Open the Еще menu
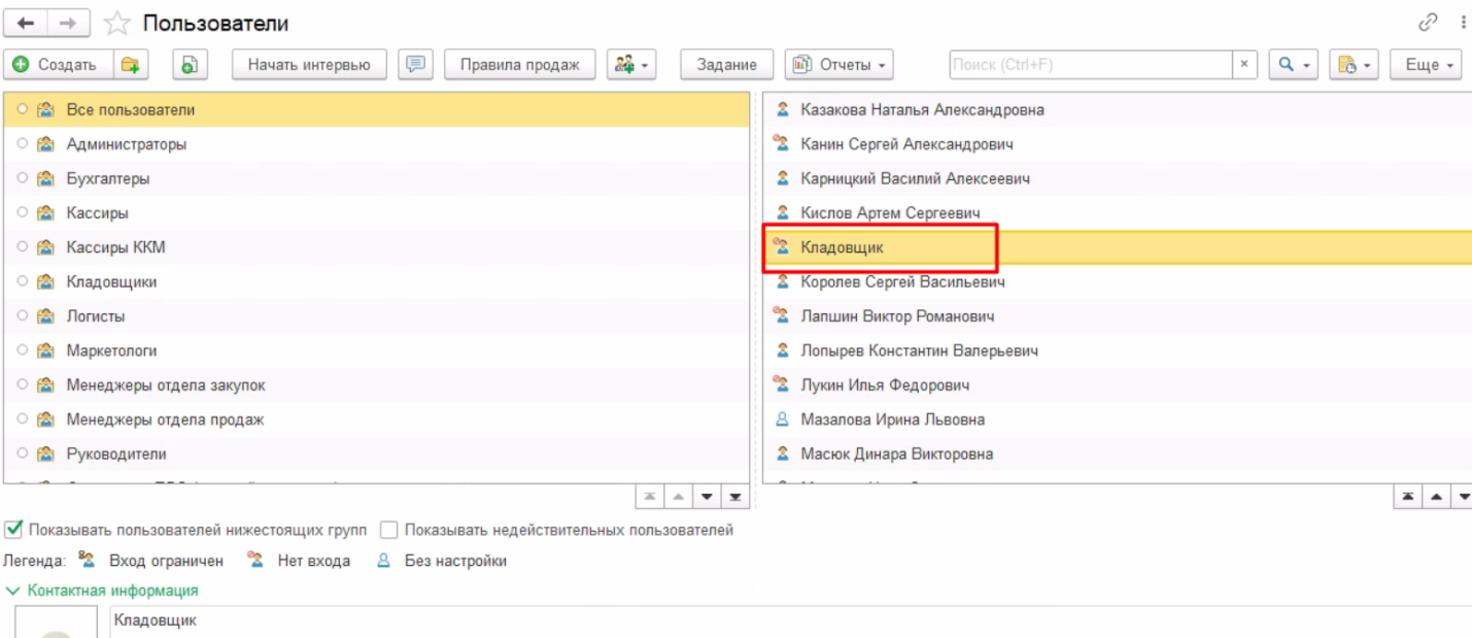 [x=1428, y=65]
